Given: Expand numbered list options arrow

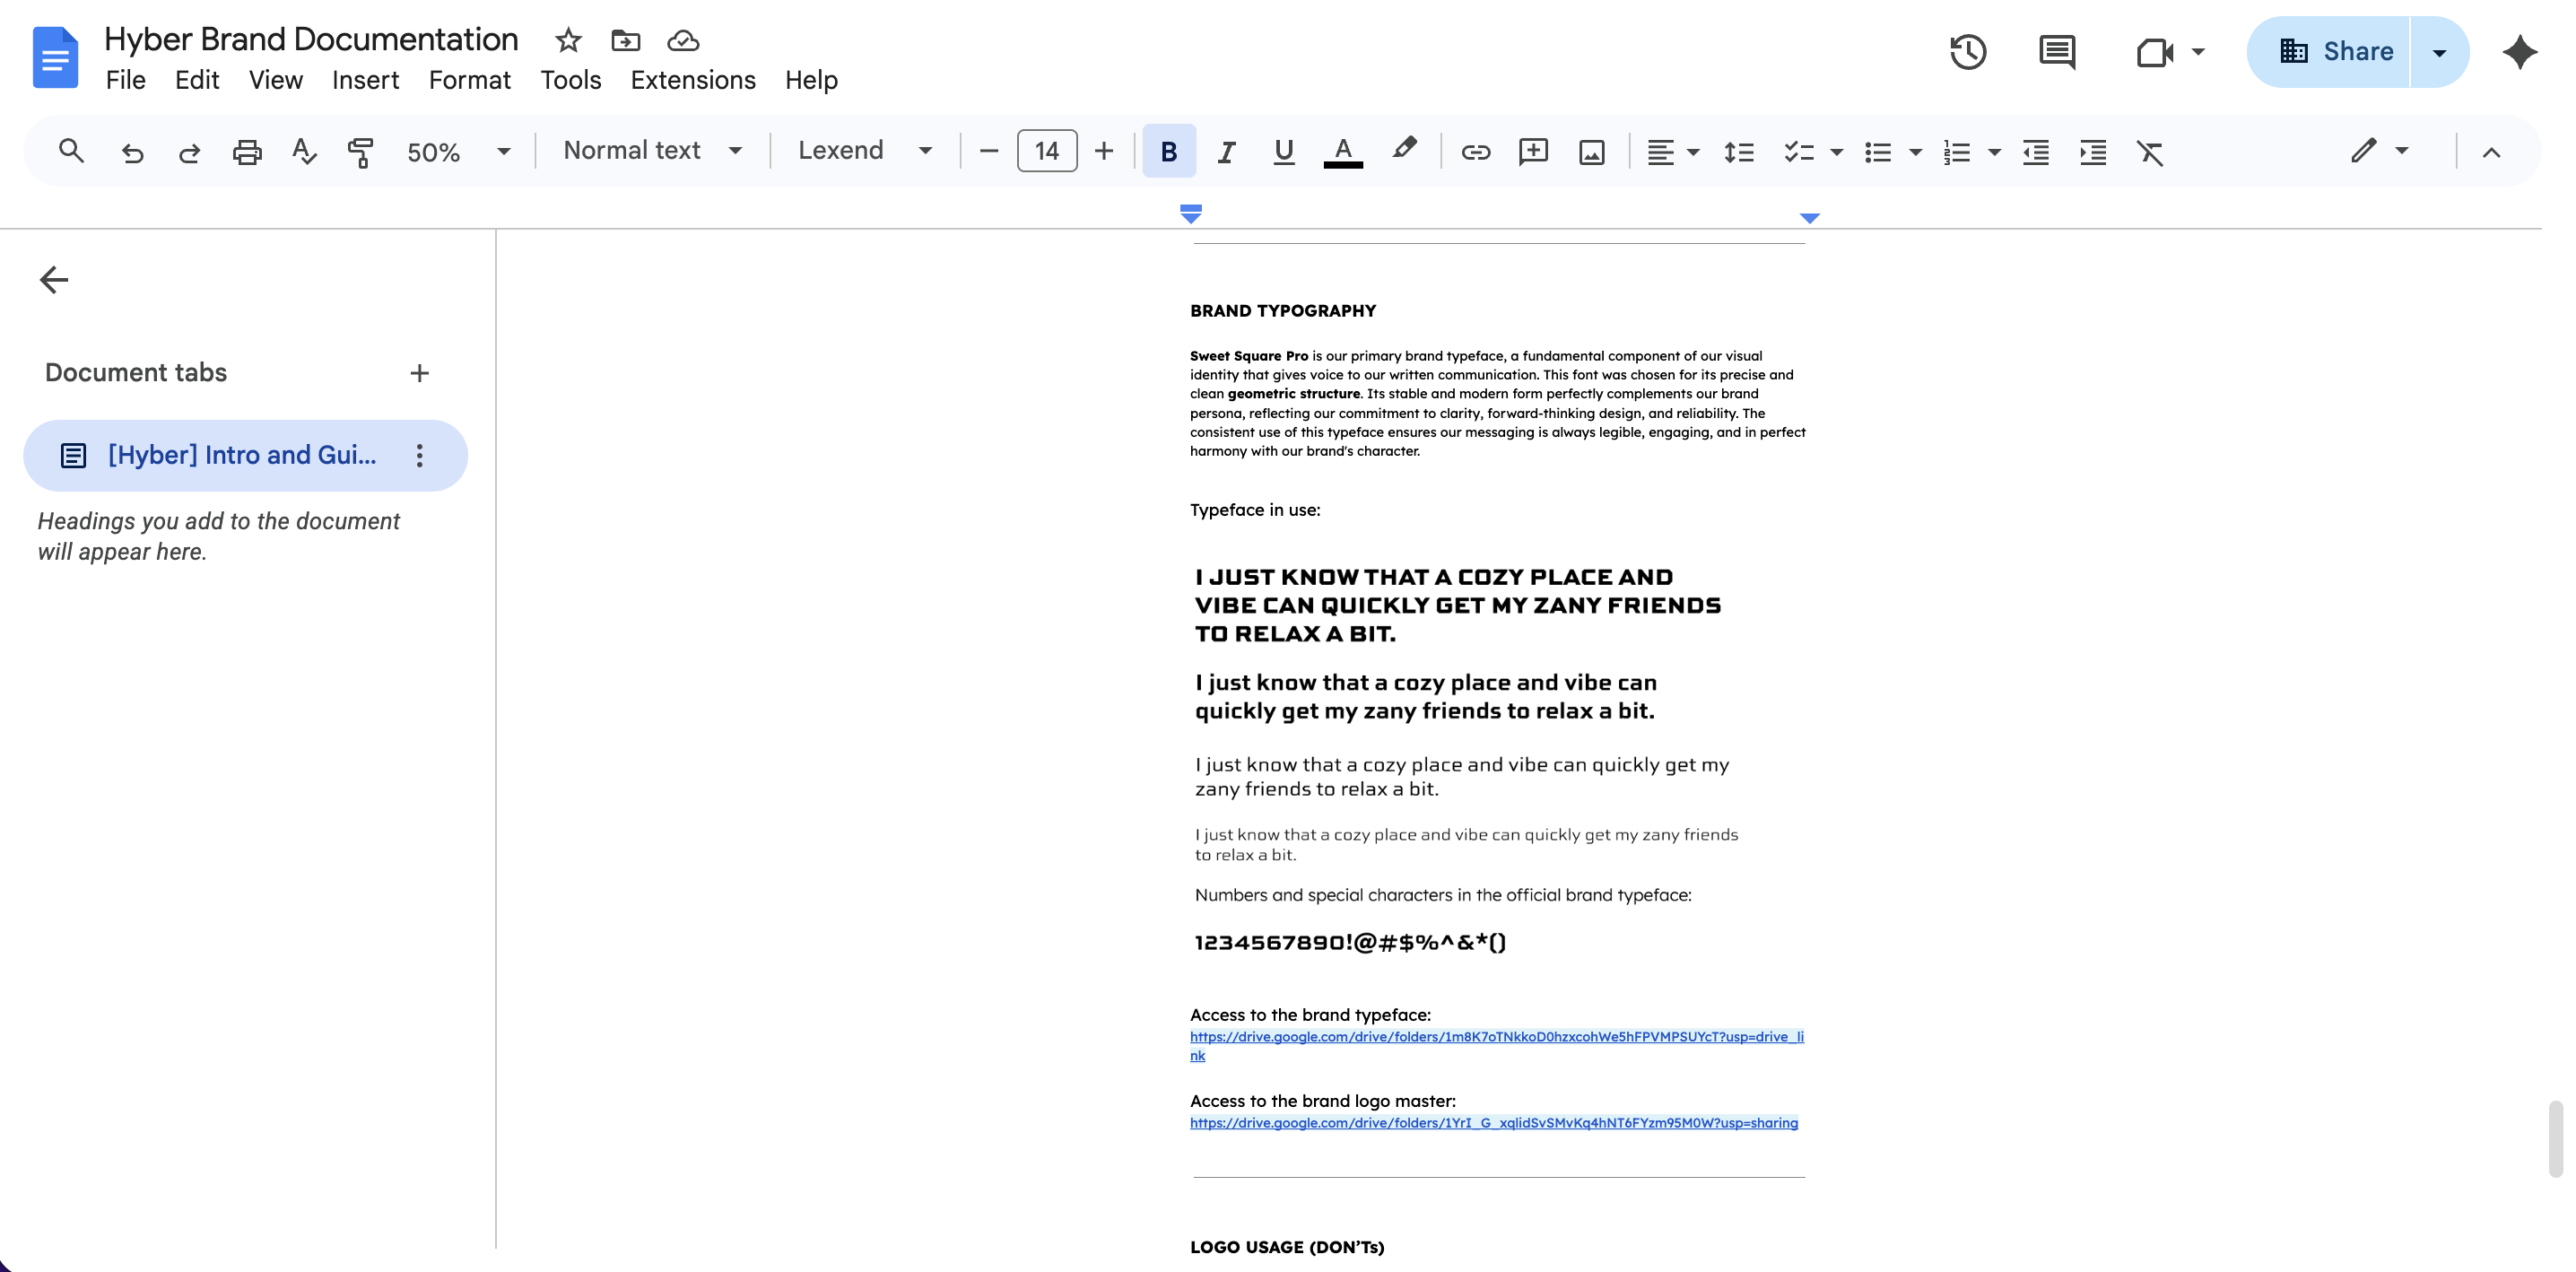Looking at the screenshot, I should pos(1994,152).
